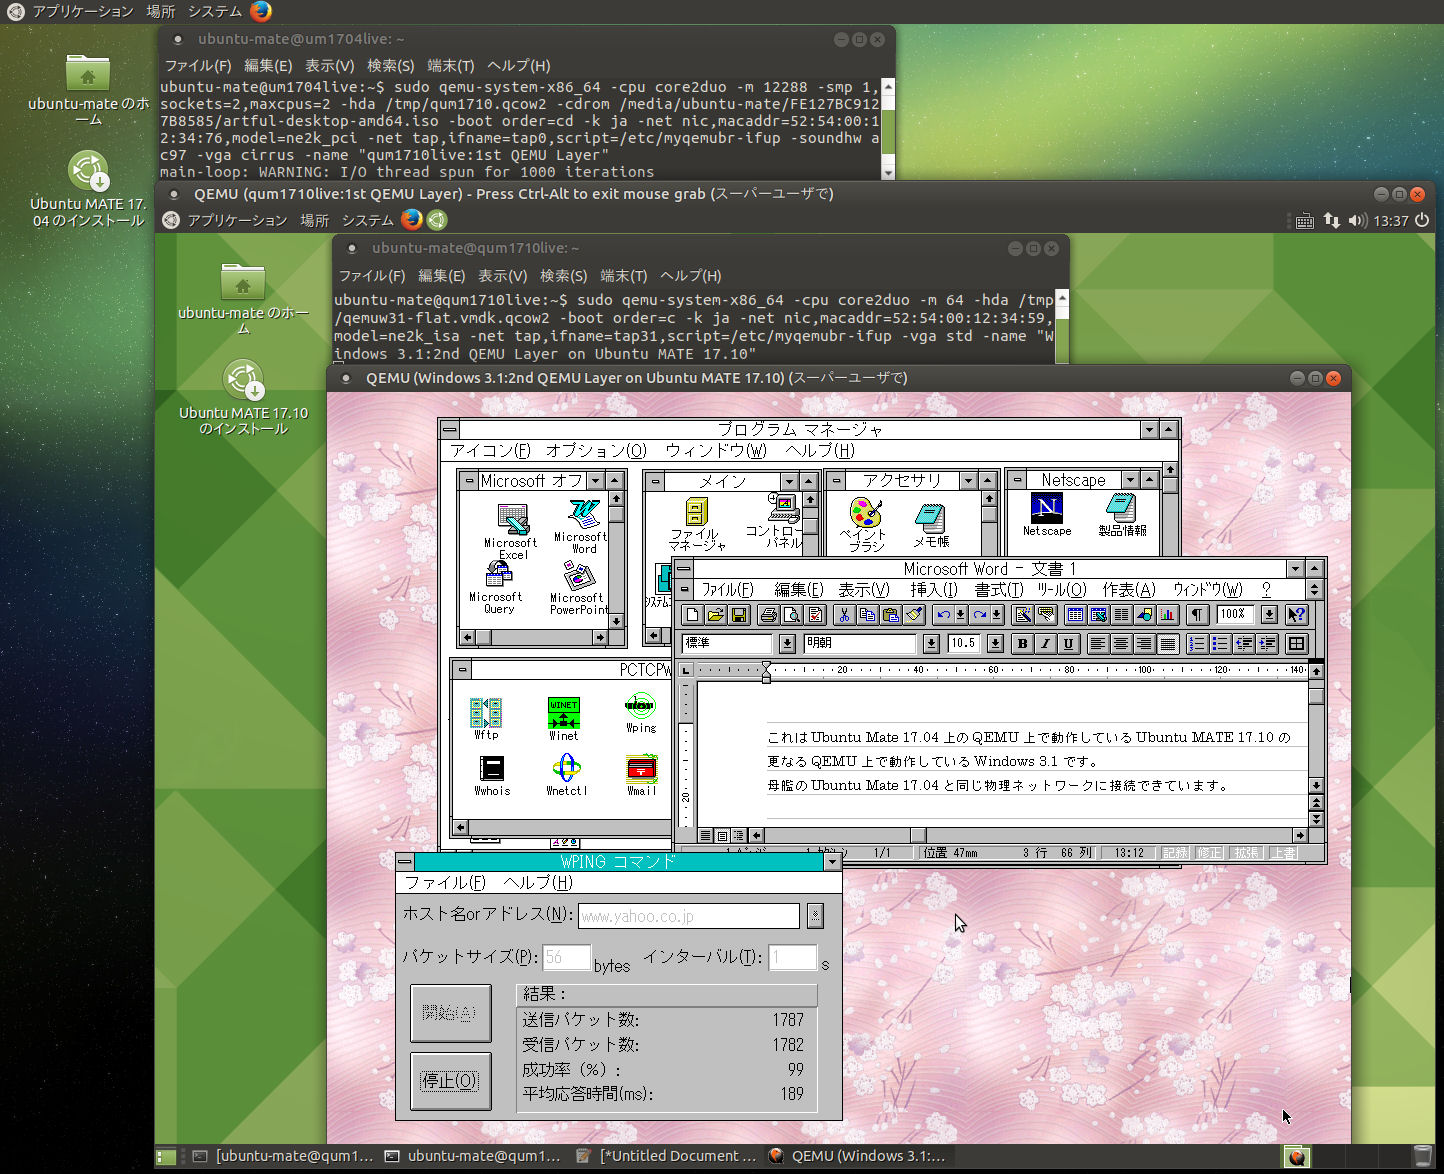Open the font size 10.5 dropdown arrow
This screenshot has height=1174, width=1444.
(995, 643)
